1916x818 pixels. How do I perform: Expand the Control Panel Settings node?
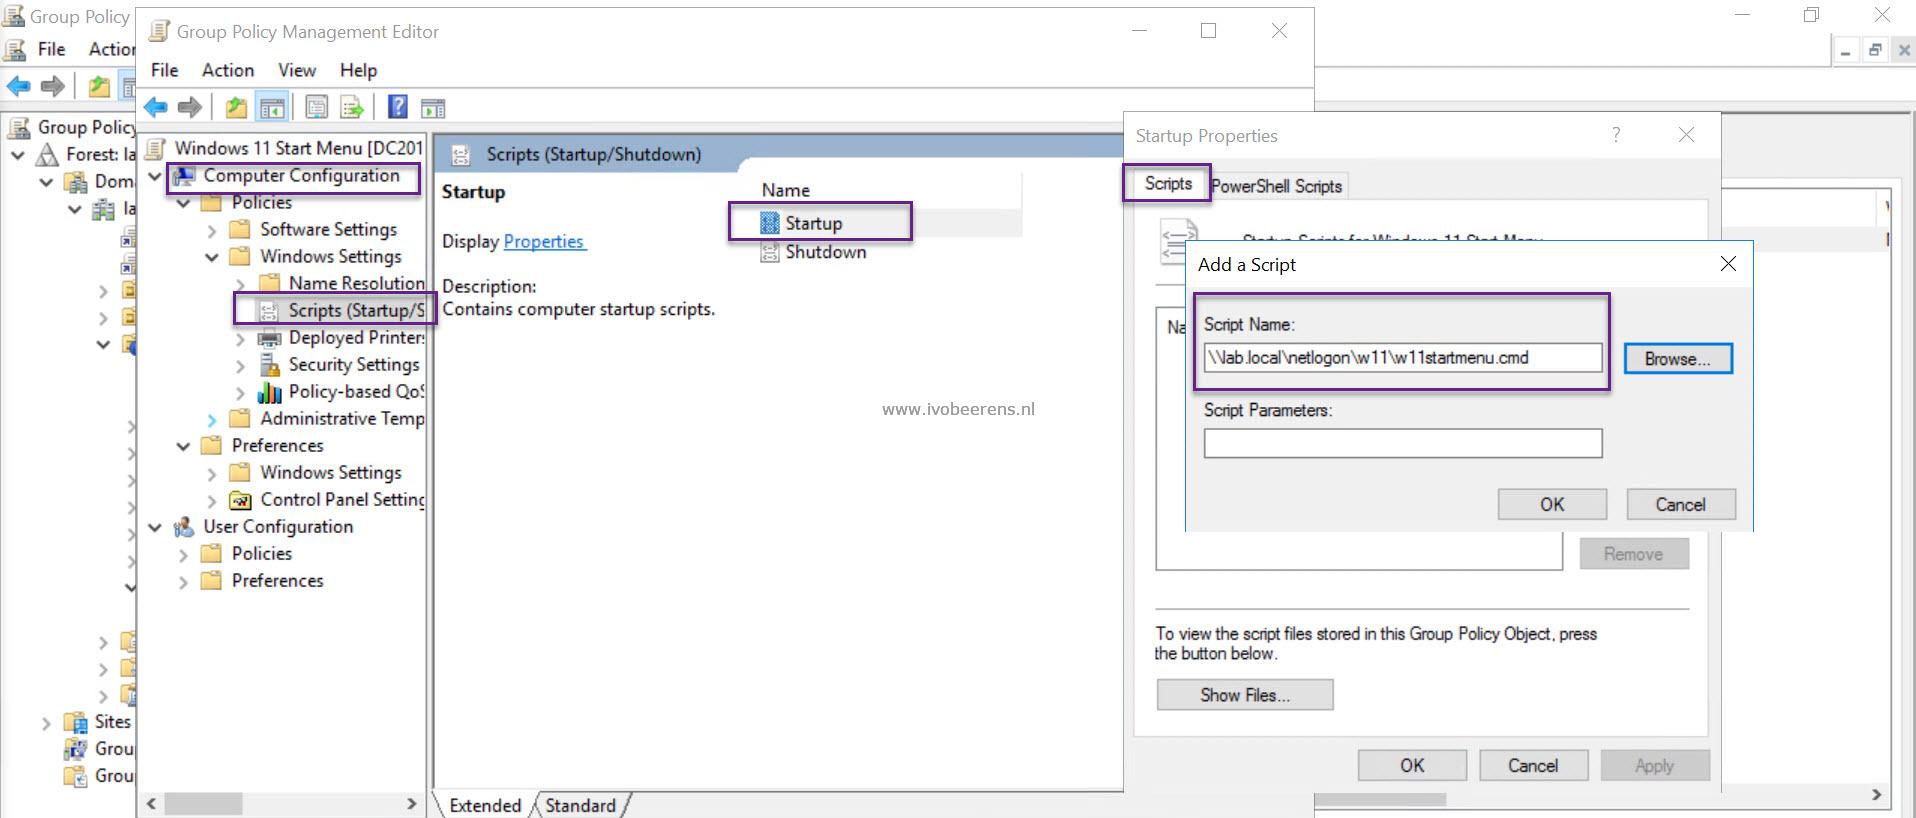pyautogui.click(x=211, y=500)
